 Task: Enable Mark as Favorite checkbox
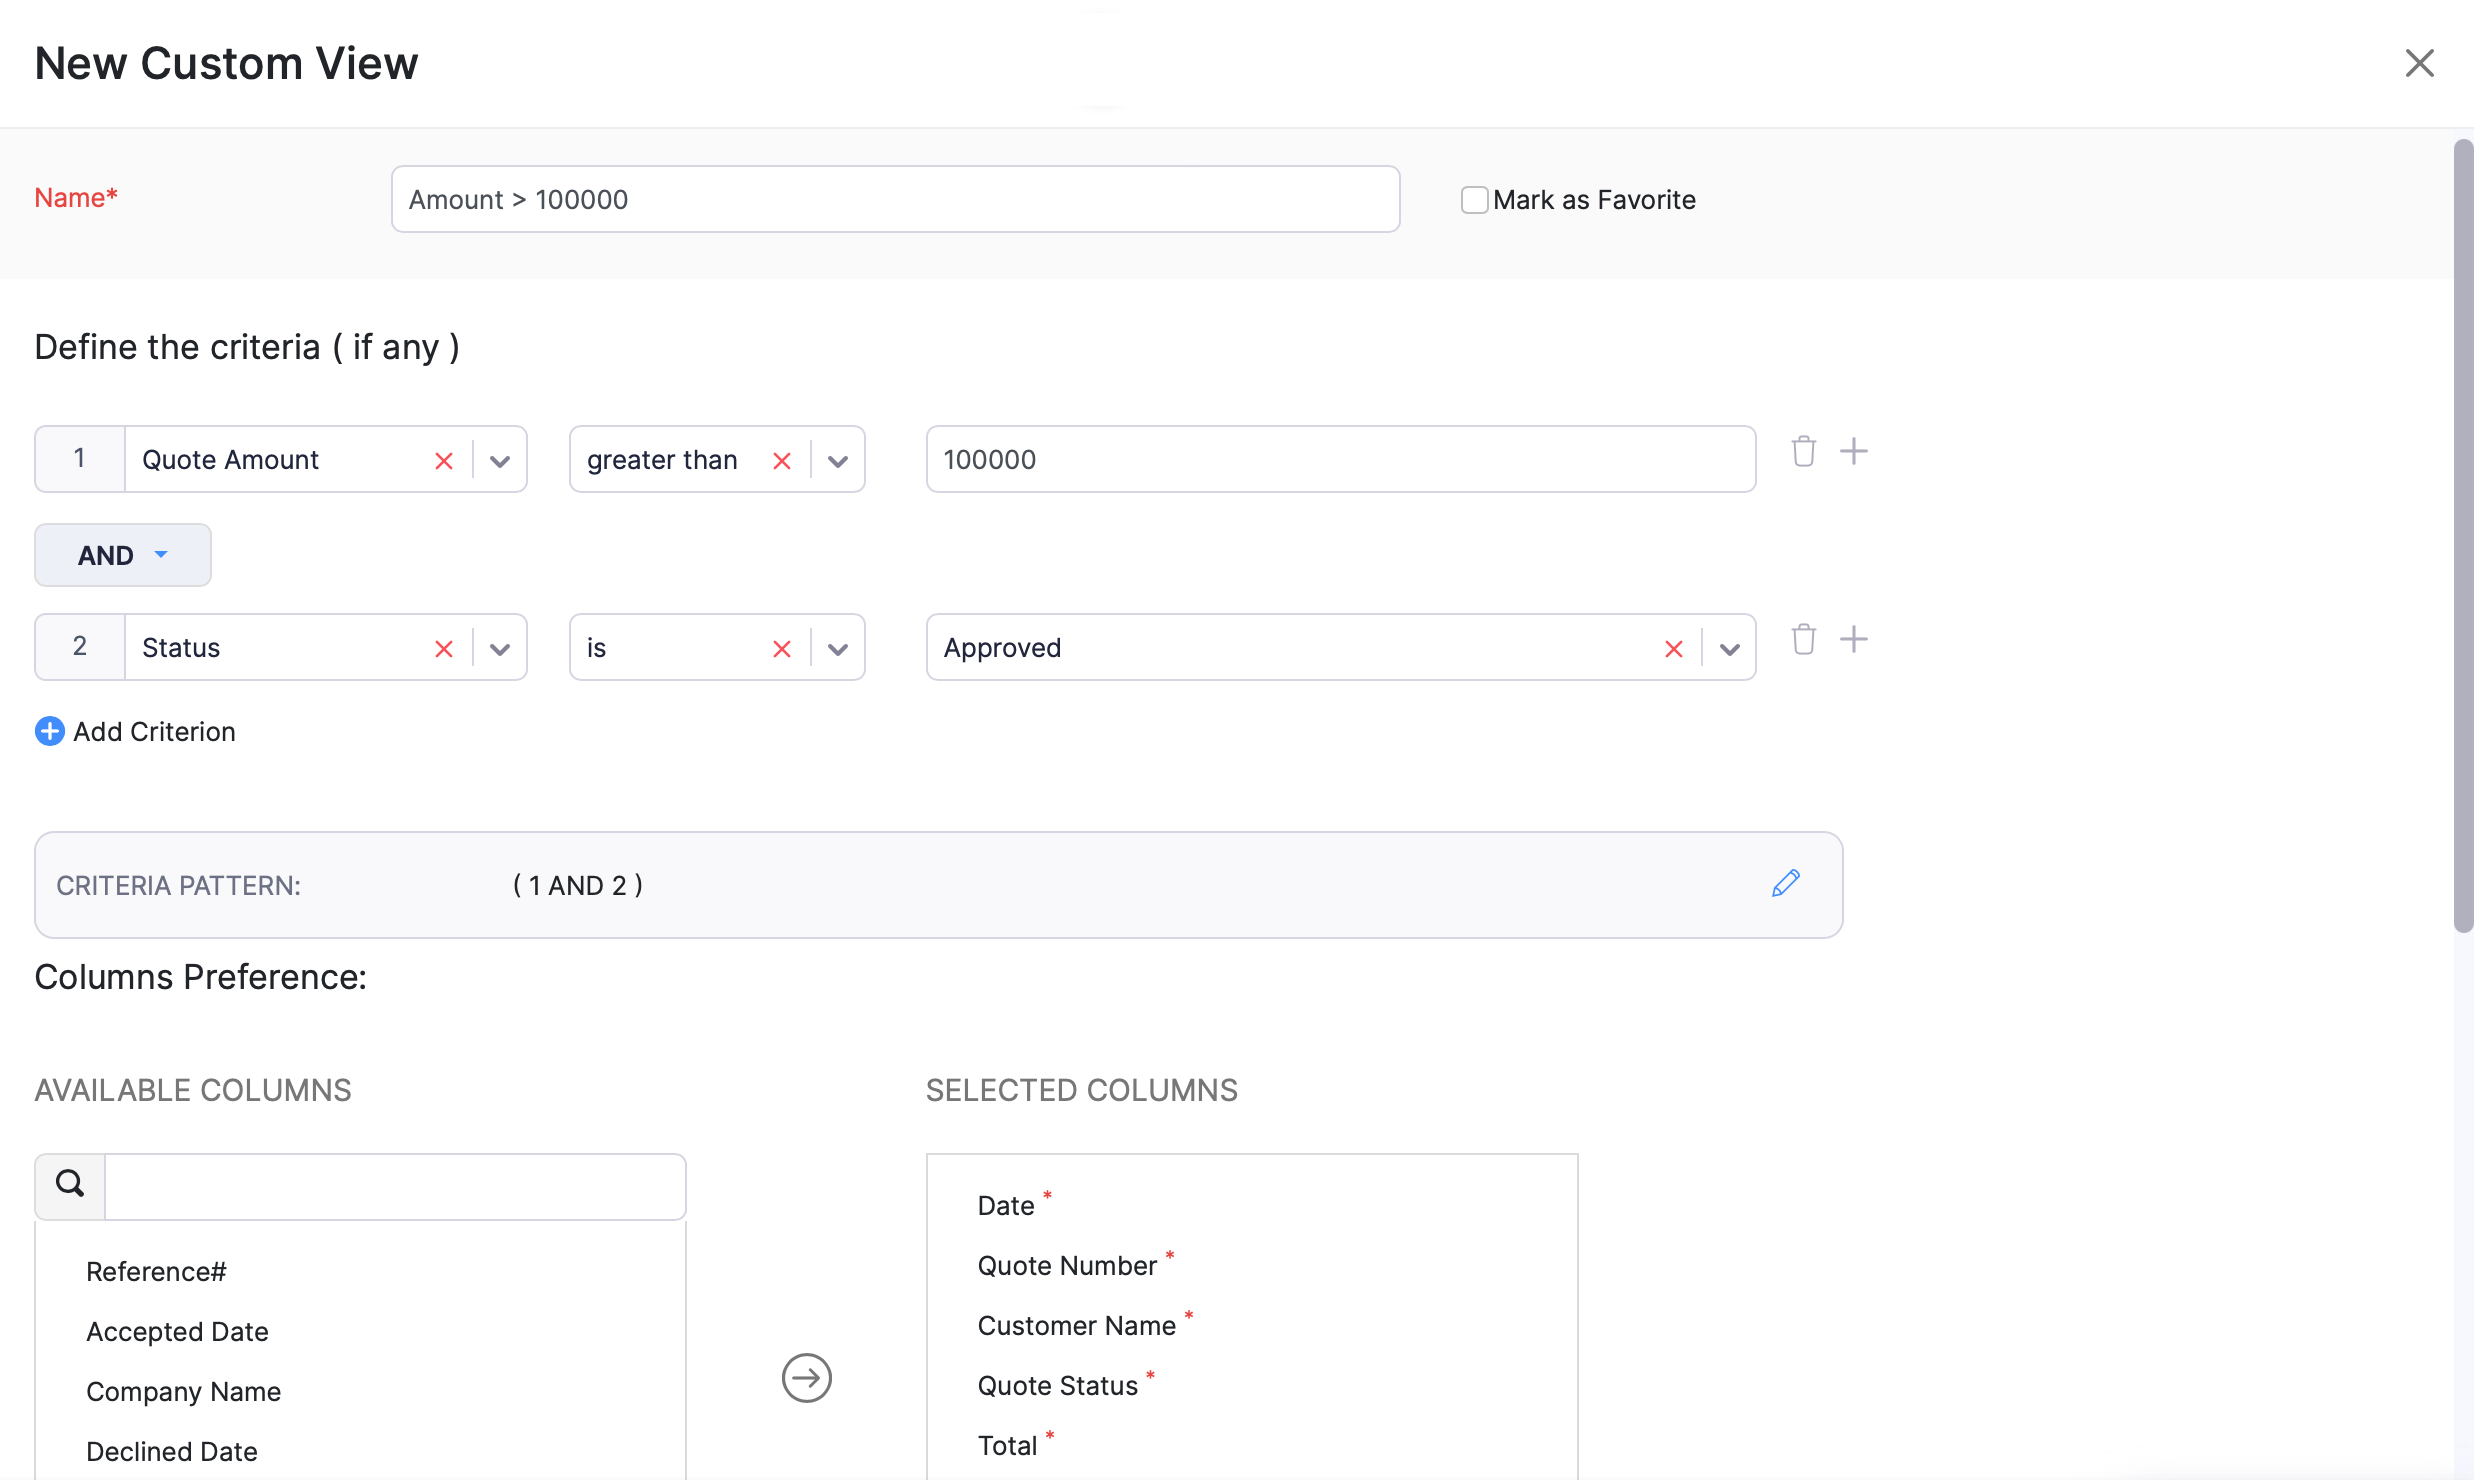click(1474, 200)
